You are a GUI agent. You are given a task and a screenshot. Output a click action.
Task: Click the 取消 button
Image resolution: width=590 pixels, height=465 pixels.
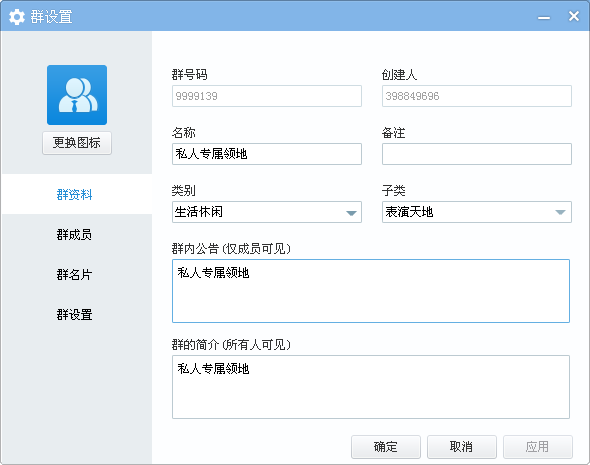coord(462,447)
